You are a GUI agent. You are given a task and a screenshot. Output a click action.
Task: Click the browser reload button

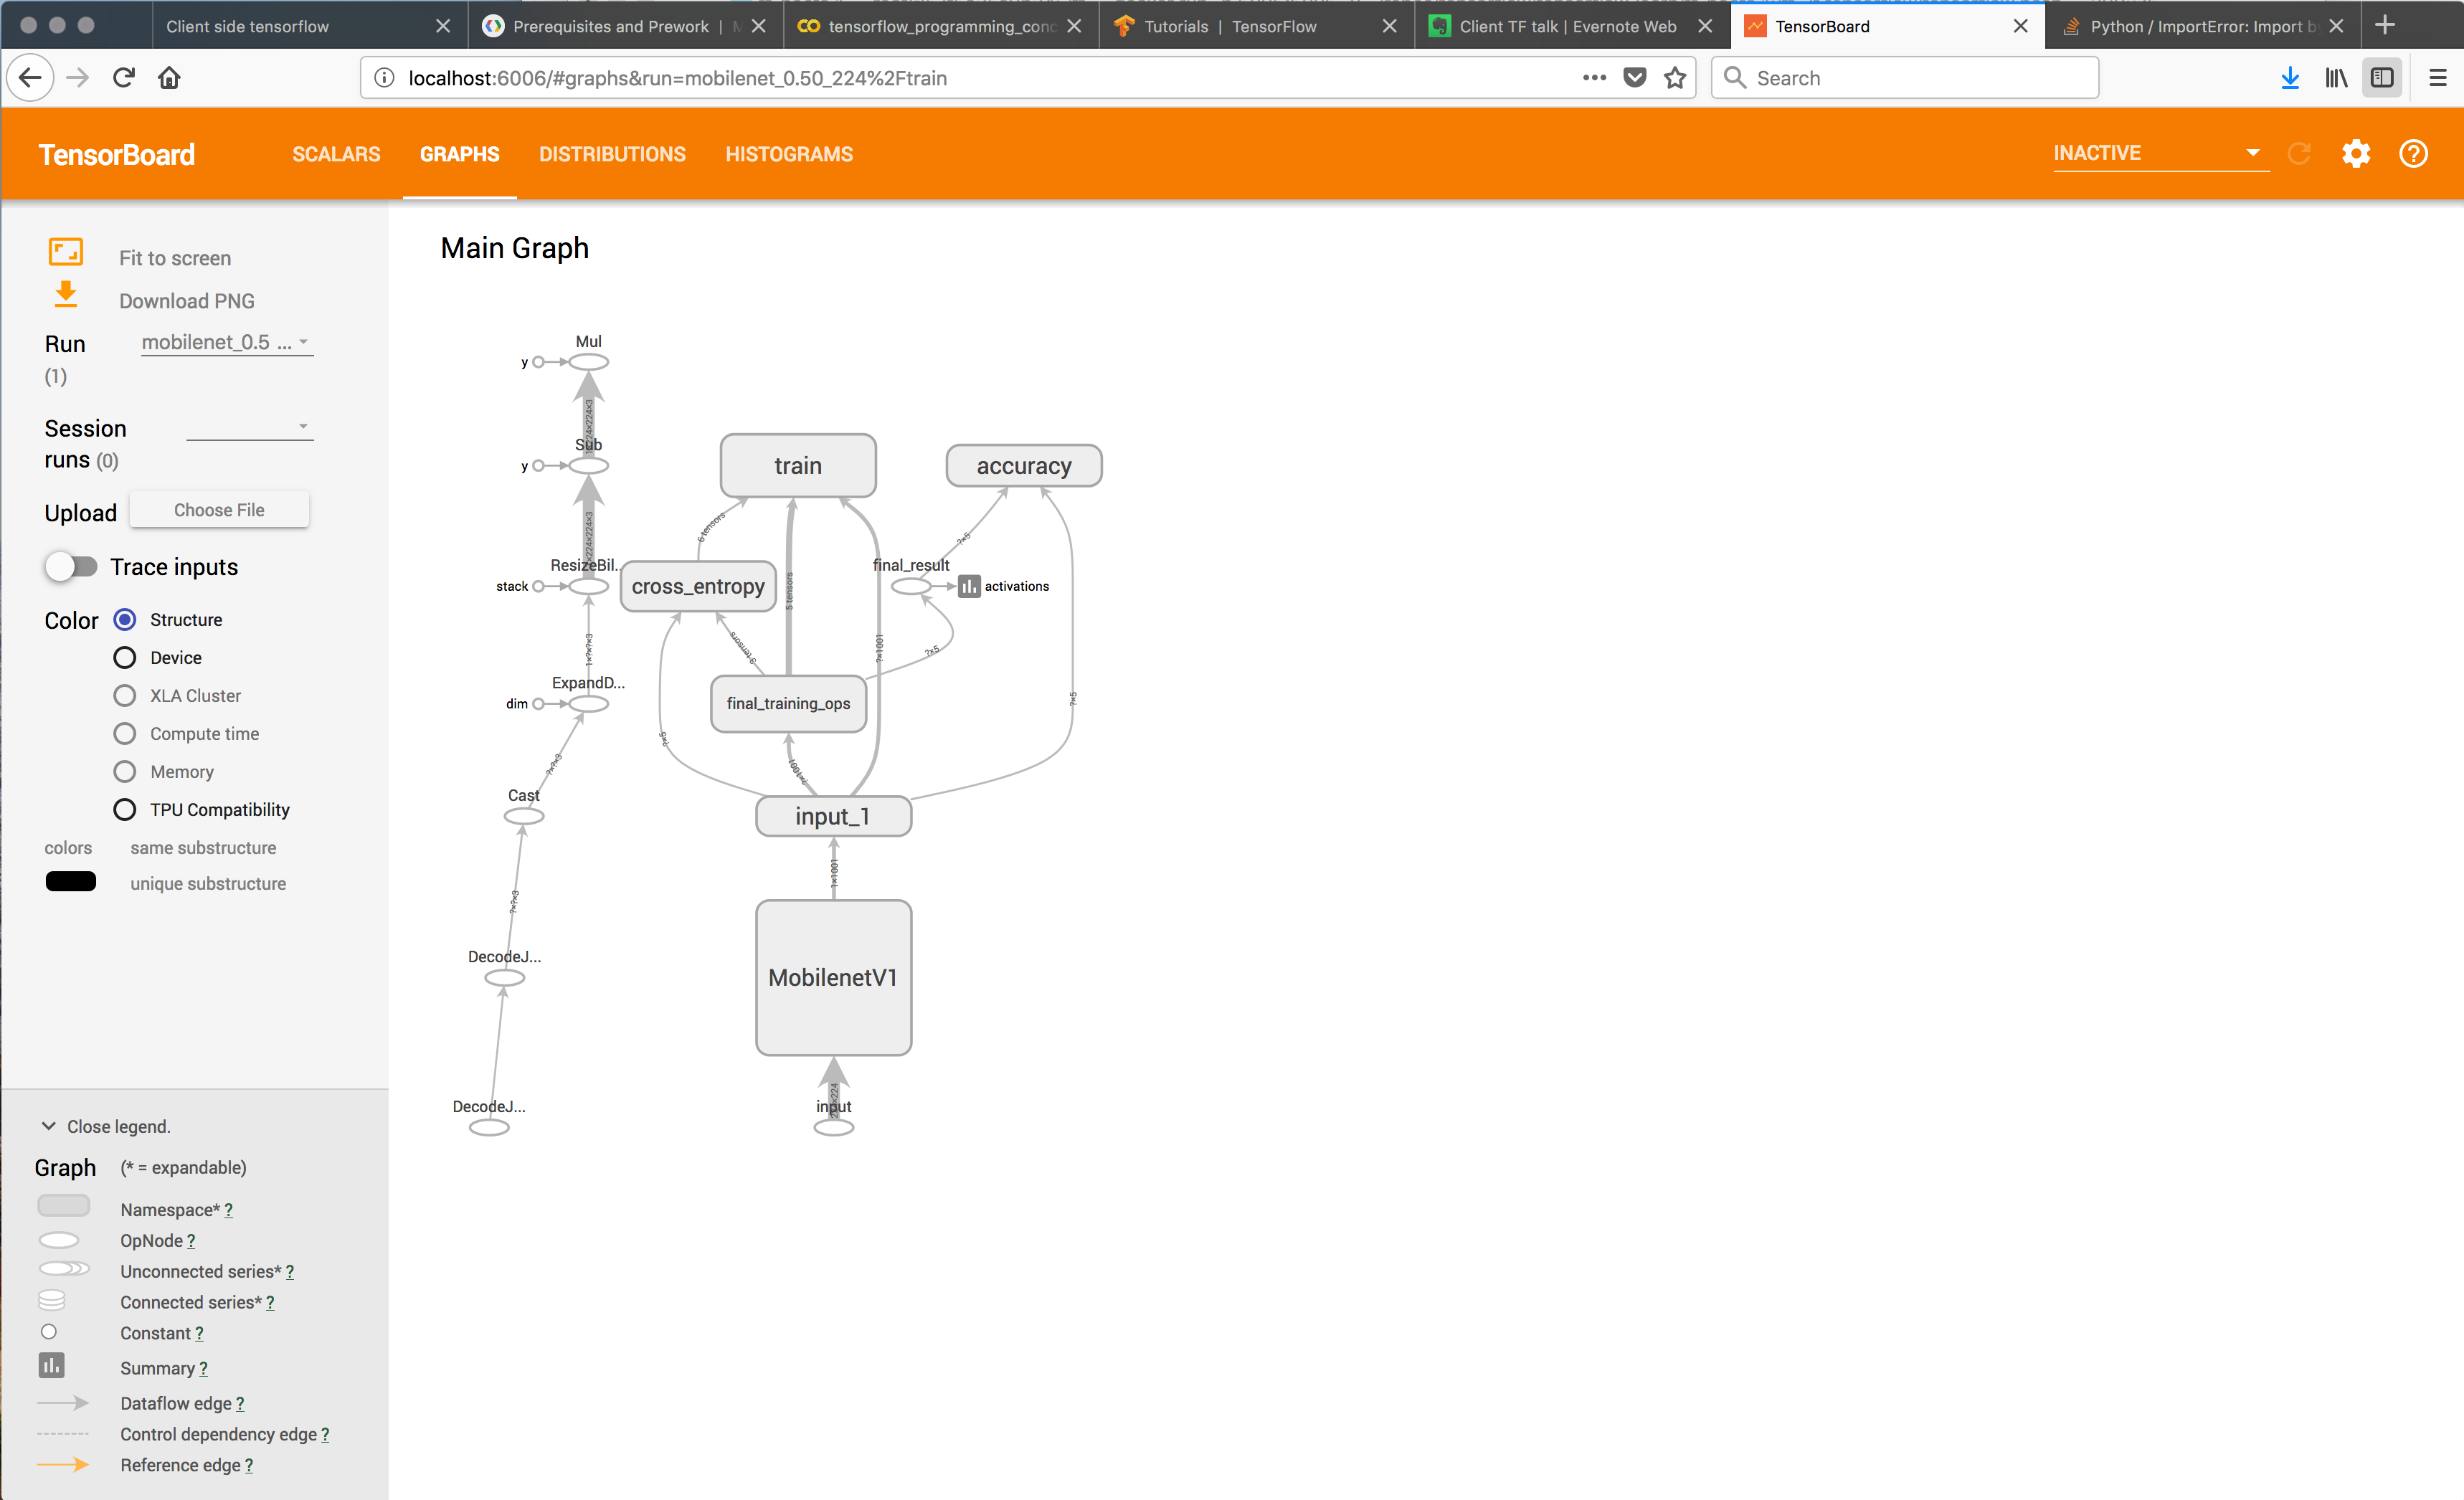[x=124, y=78]
